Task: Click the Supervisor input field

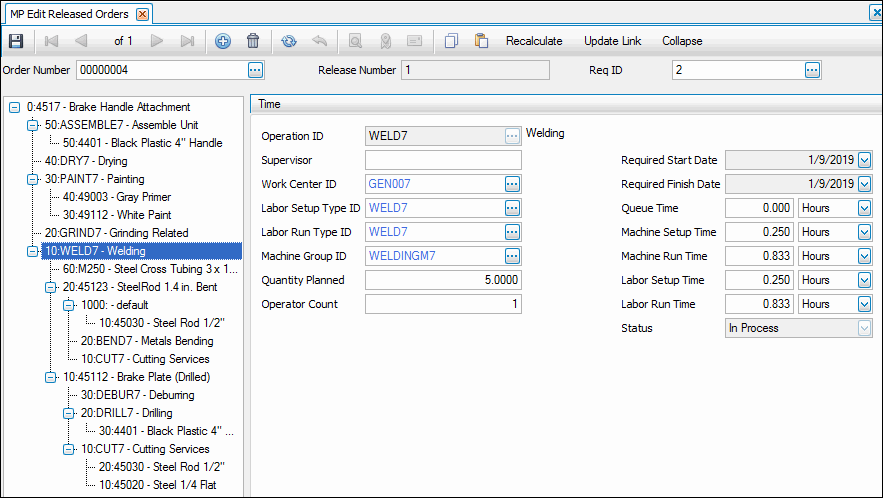Action: pyautogui.click(x=443, y=160)
